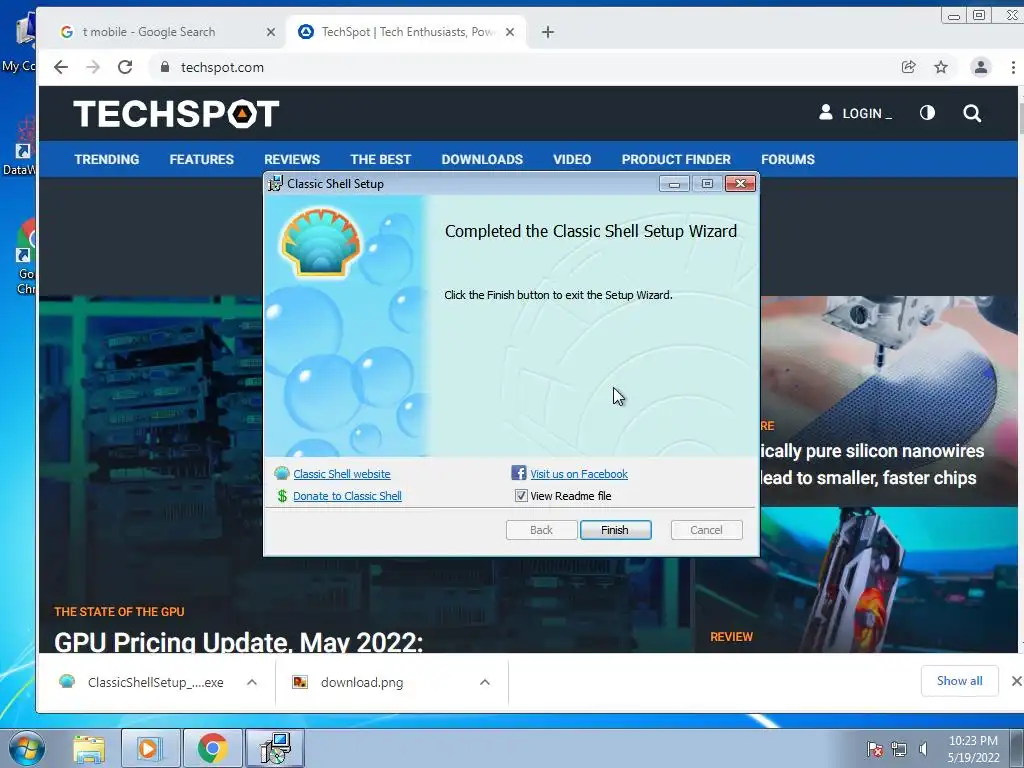
Task: Open TechSpot search magnifier
Action: 972,114
